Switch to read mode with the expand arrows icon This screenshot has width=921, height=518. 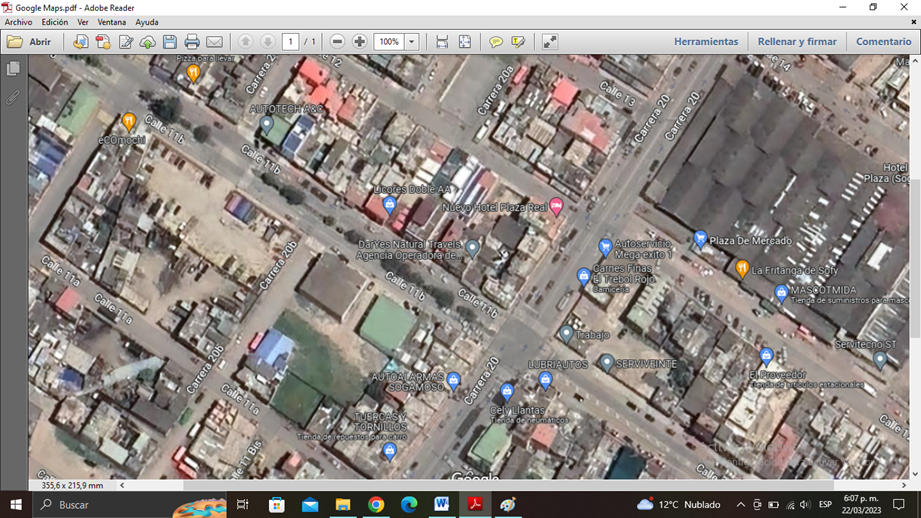pyautogui.click(x=550, y=42)
